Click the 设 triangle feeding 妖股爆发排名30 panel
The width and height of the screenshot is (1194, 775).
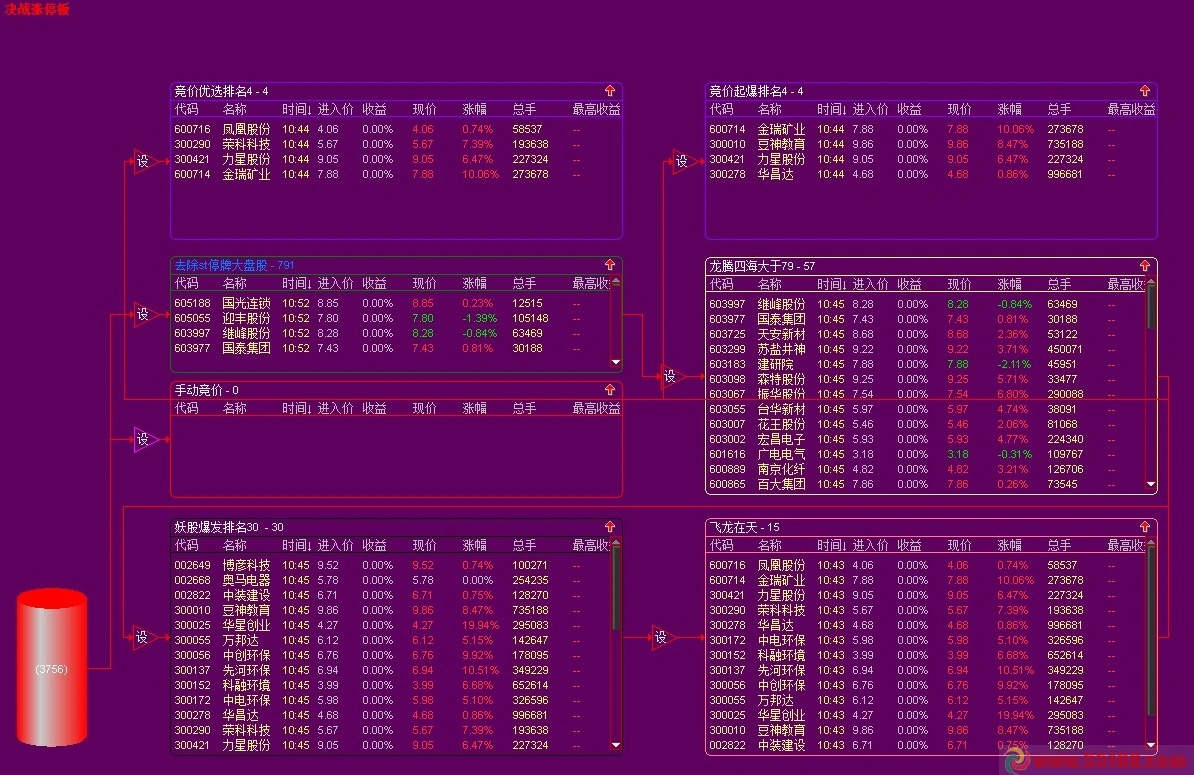[145, 637]
